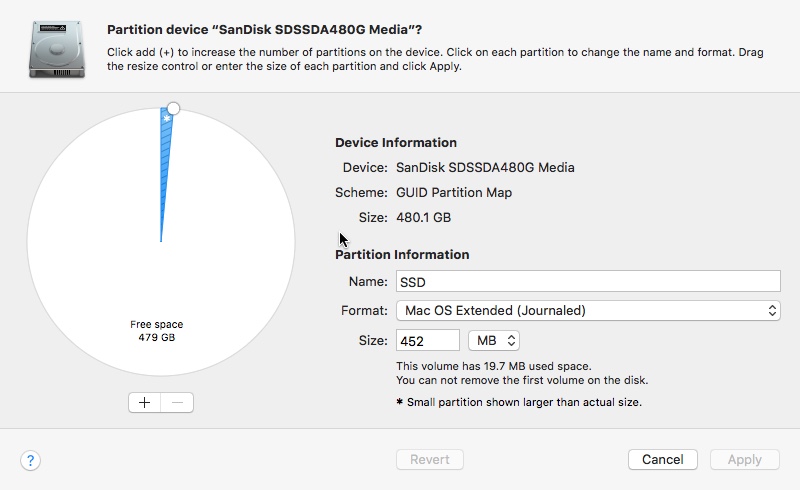Click the Apply button
This screenshot has height=490, width=800.
(x=744, y=459)
